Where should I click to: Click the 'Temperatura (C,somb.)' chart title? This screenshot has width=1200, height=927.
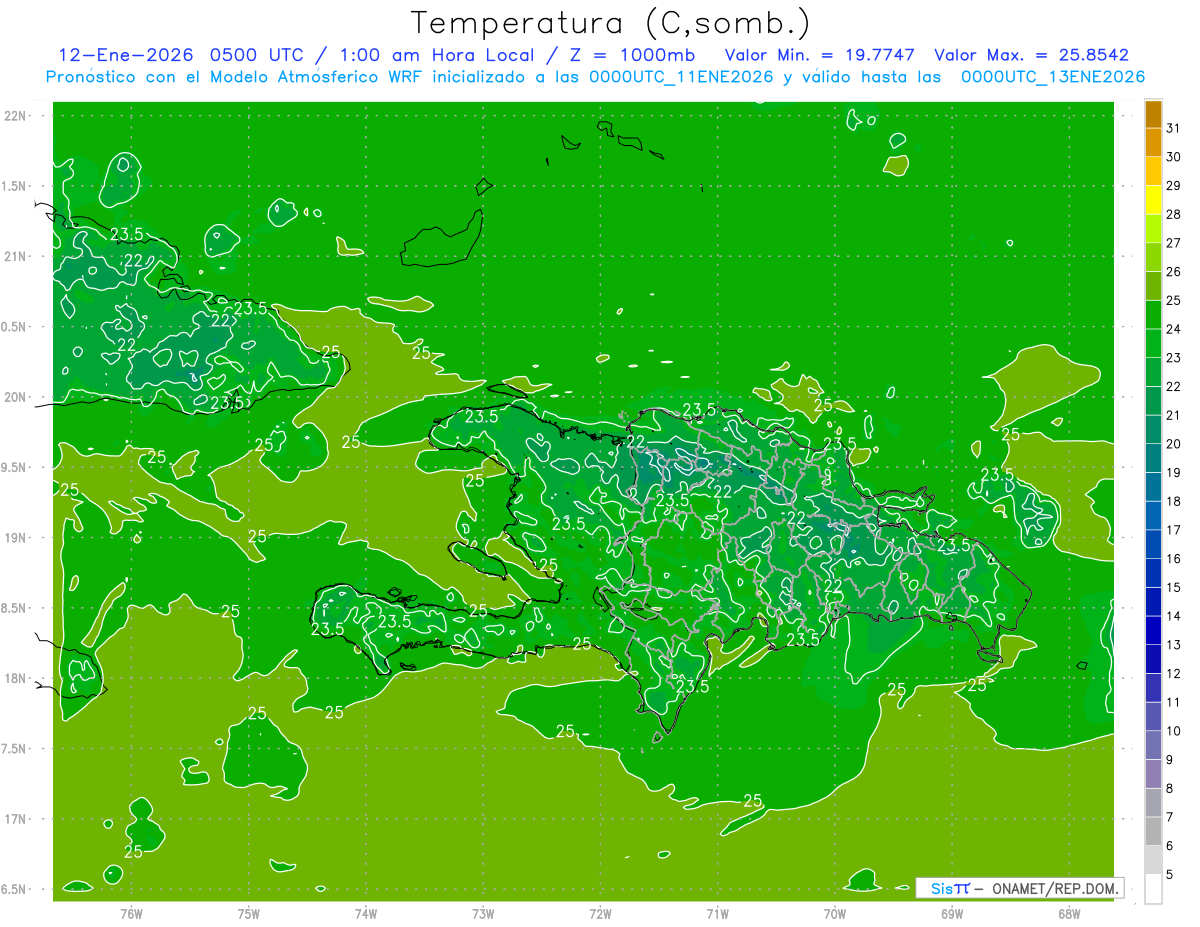coord(610,23)
